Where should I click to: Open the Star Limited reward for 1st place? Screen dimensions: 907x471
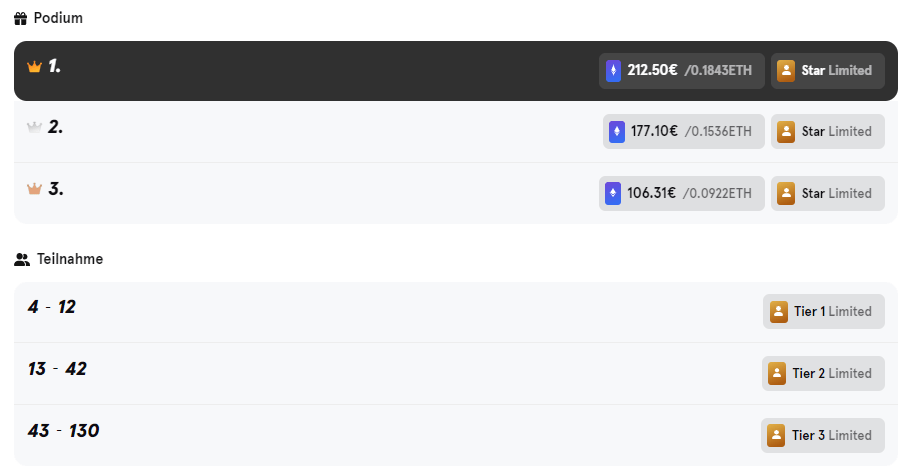(x=828, y=71)
